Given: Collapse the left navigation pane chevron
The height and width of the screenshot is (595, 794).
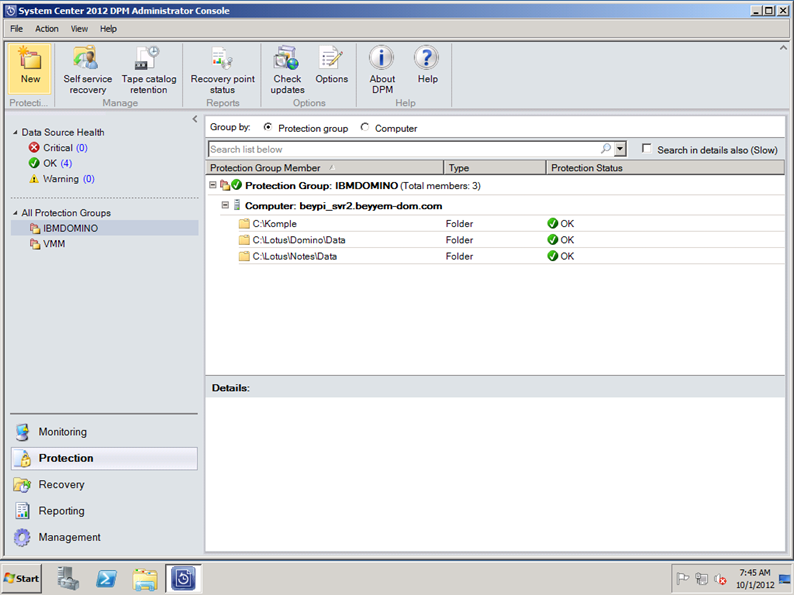Looking at the screenshot, I should click(x=195, y=119).
